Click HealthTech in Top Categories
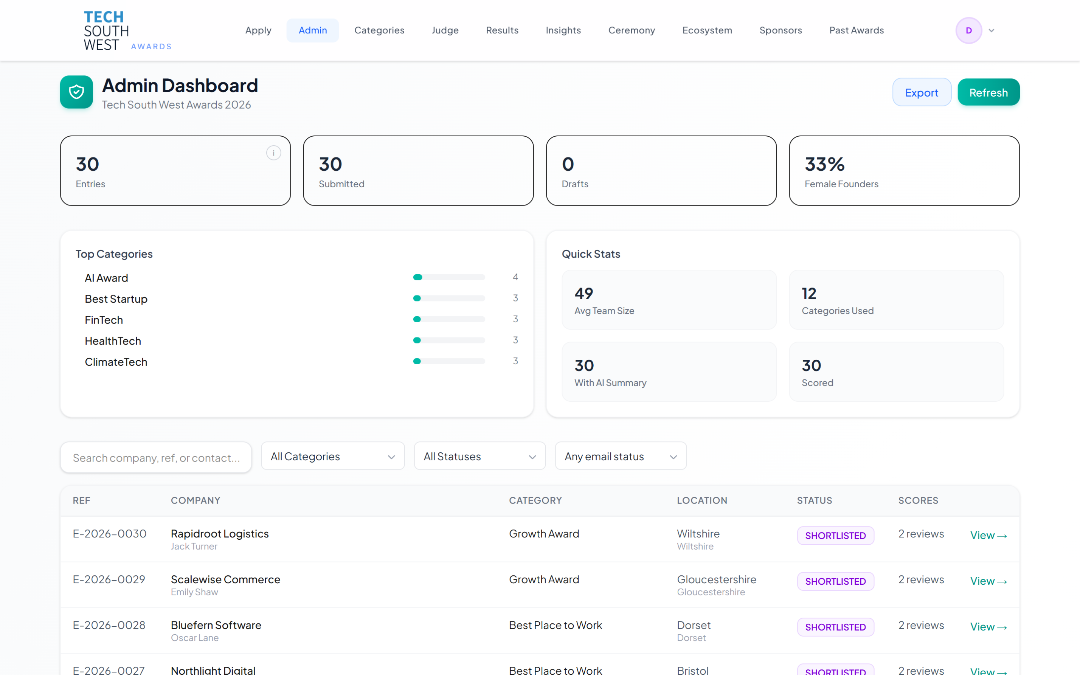The width and height of the screenshot is (1080, 675). point(113,341)
